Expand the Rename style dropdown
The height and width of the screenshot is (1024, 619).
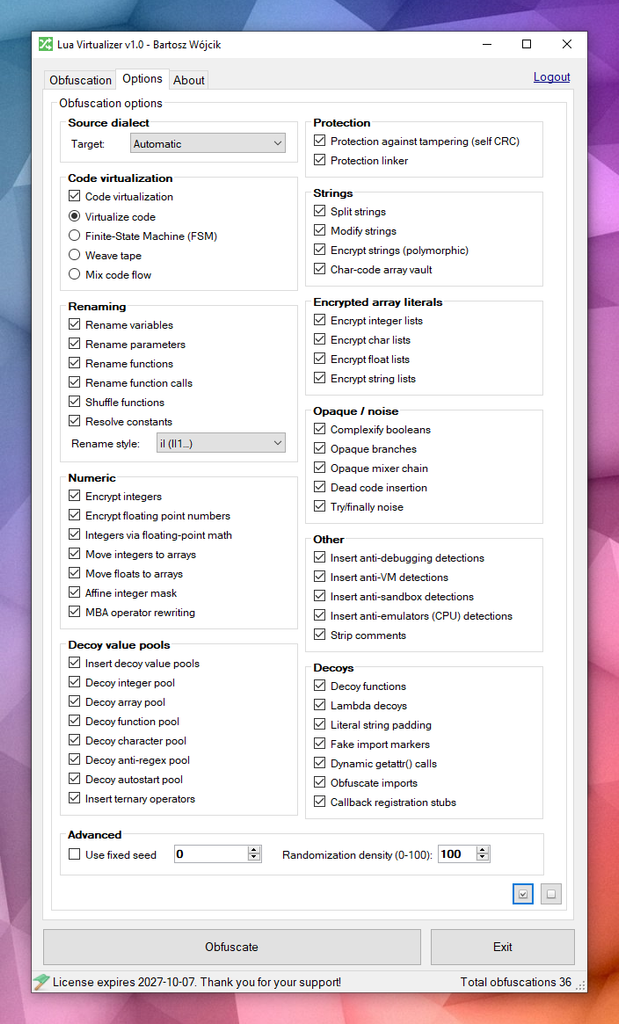(221, 443)
